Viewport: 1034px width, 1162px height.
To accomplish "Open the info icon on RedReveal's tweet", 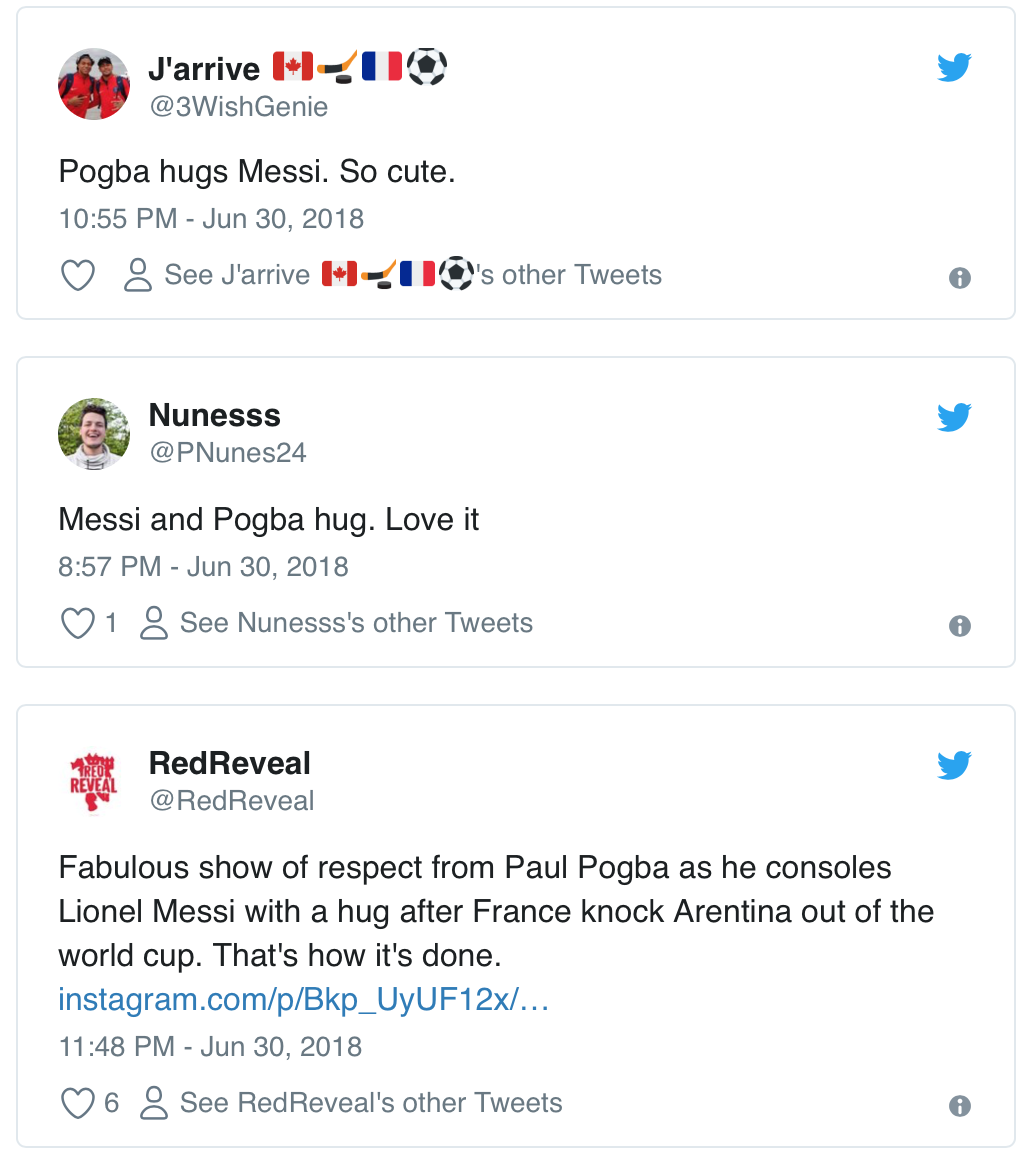I will coord(960,1106).
